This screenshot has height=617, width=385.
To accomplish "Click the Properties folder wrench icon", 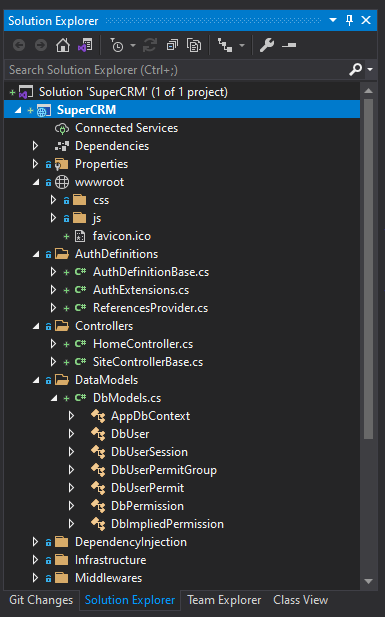I will pos(61,164).
